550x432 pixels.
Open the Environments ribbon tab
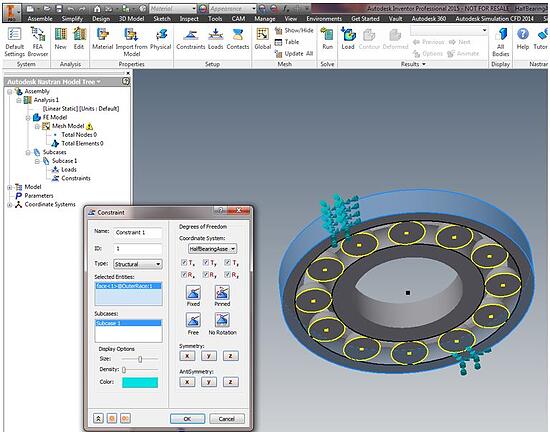point(324,19)
